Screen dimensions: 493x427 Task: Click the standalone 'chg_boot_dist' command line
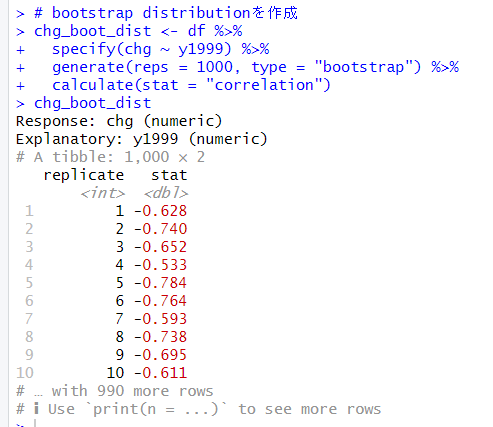(x=93, y=103)
